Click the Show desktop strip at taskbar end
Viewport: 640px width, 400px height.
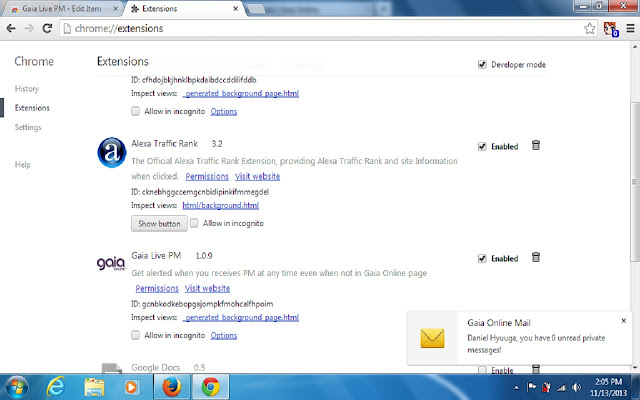637,387
